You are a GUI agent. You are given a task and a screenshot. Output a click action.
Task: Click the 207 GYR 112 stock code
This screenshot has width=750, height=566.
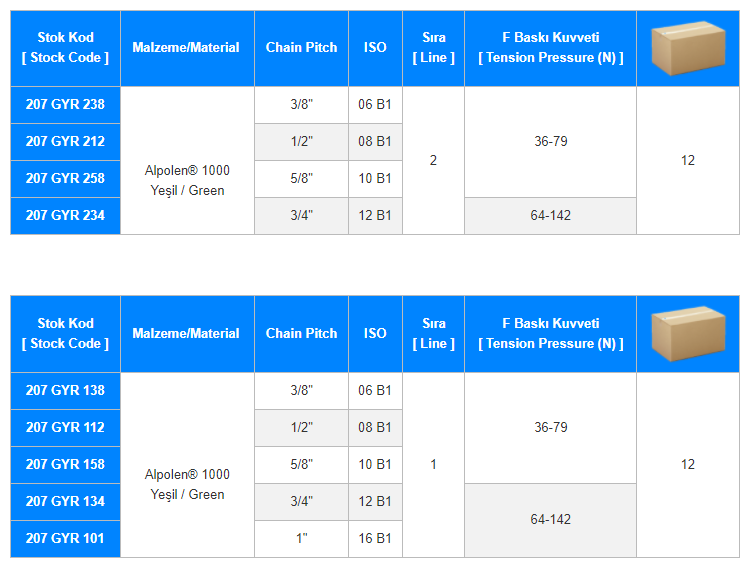pos(65,428)
